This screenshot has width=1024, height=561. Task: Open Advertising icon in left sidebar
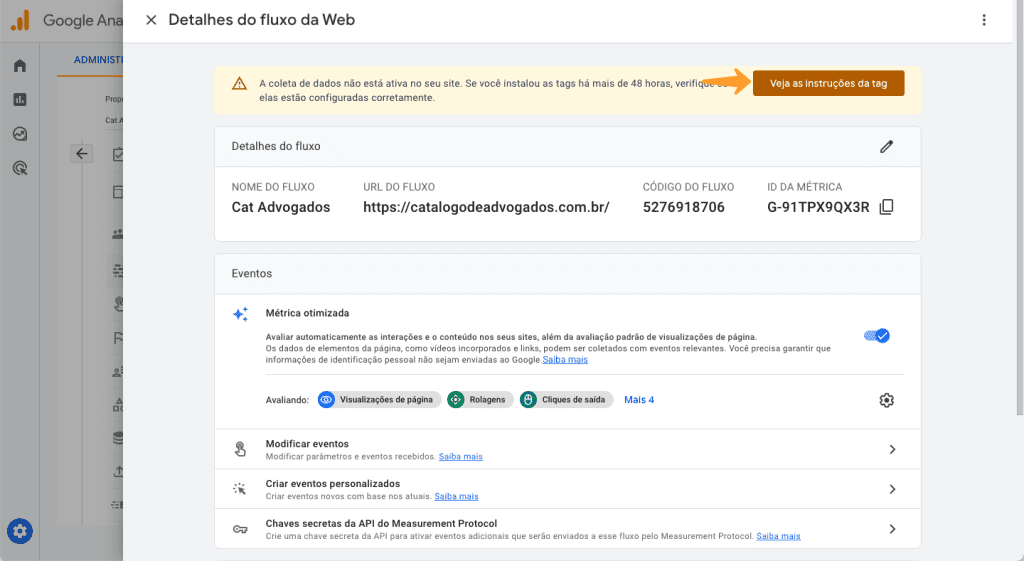point(20,168)
